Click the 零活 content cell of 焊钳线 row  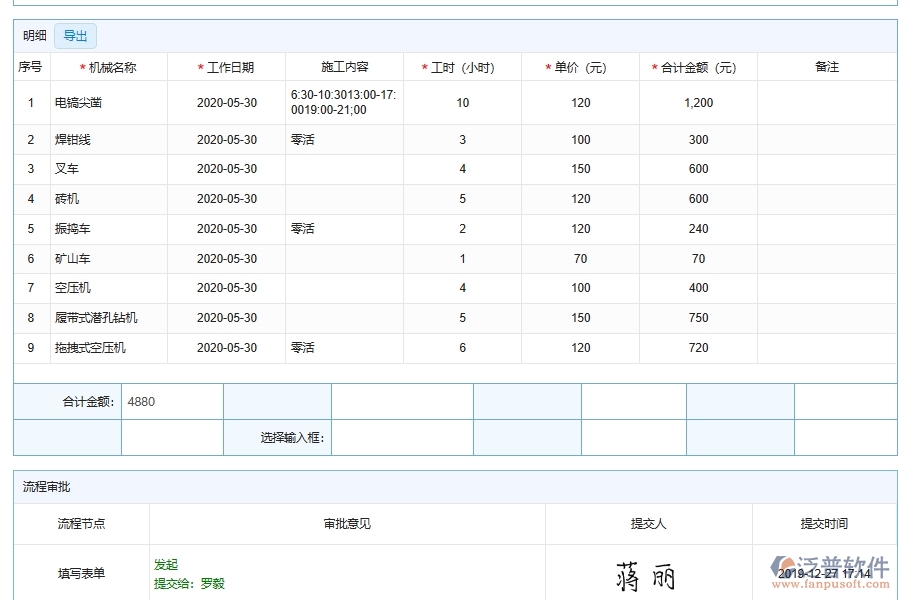pos(305,140)
